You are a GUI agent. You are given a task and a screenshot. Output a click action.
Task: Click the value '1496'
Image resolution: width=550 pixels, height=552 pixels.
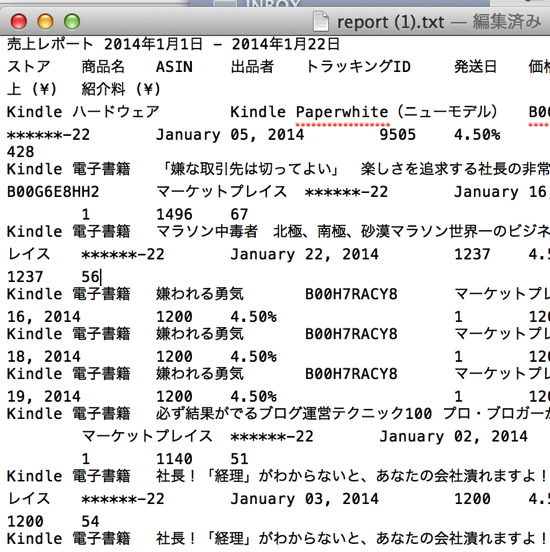click(x=174, y=214)
